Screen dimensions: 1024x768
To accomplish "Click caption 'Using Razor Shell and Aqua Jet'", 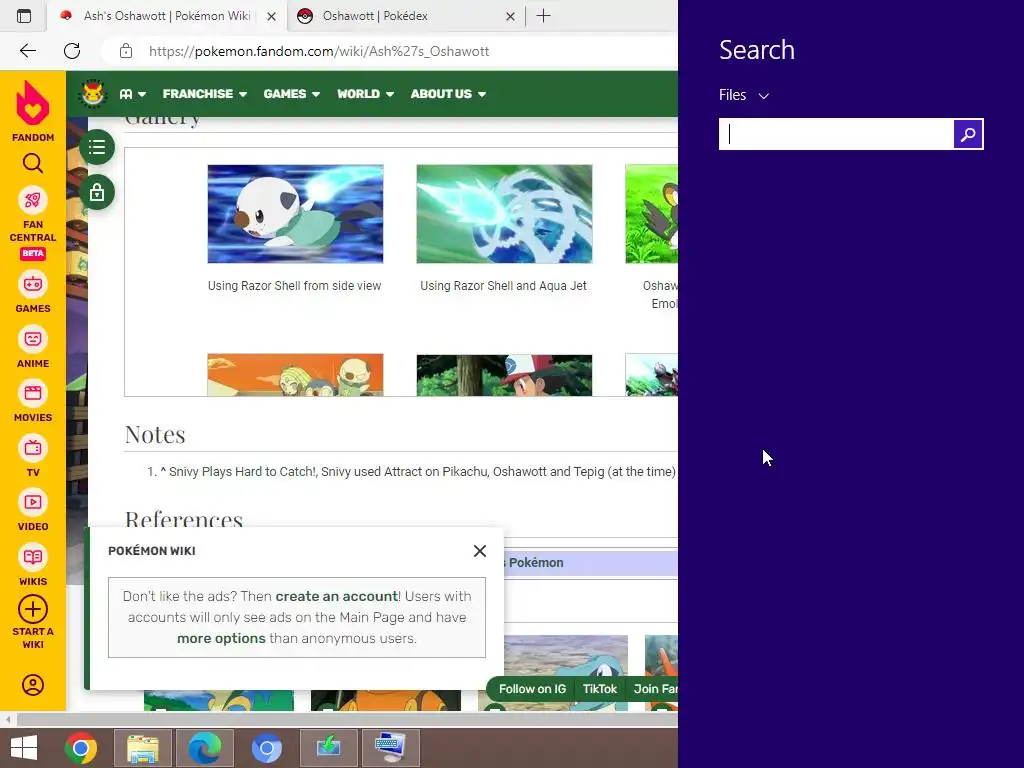I will [504, 286].
